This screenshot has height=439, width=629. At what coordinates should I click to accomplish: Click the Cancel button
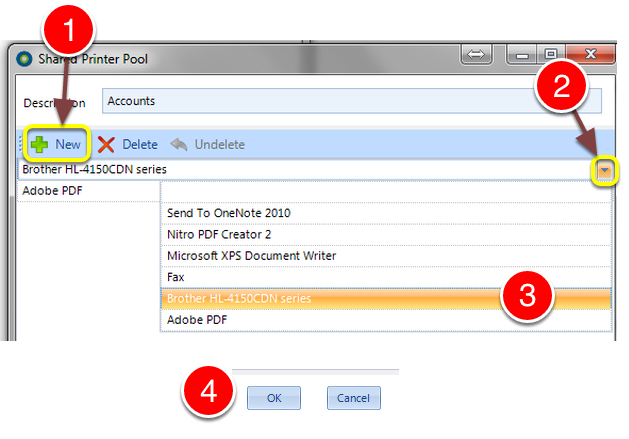coord(353,398)
